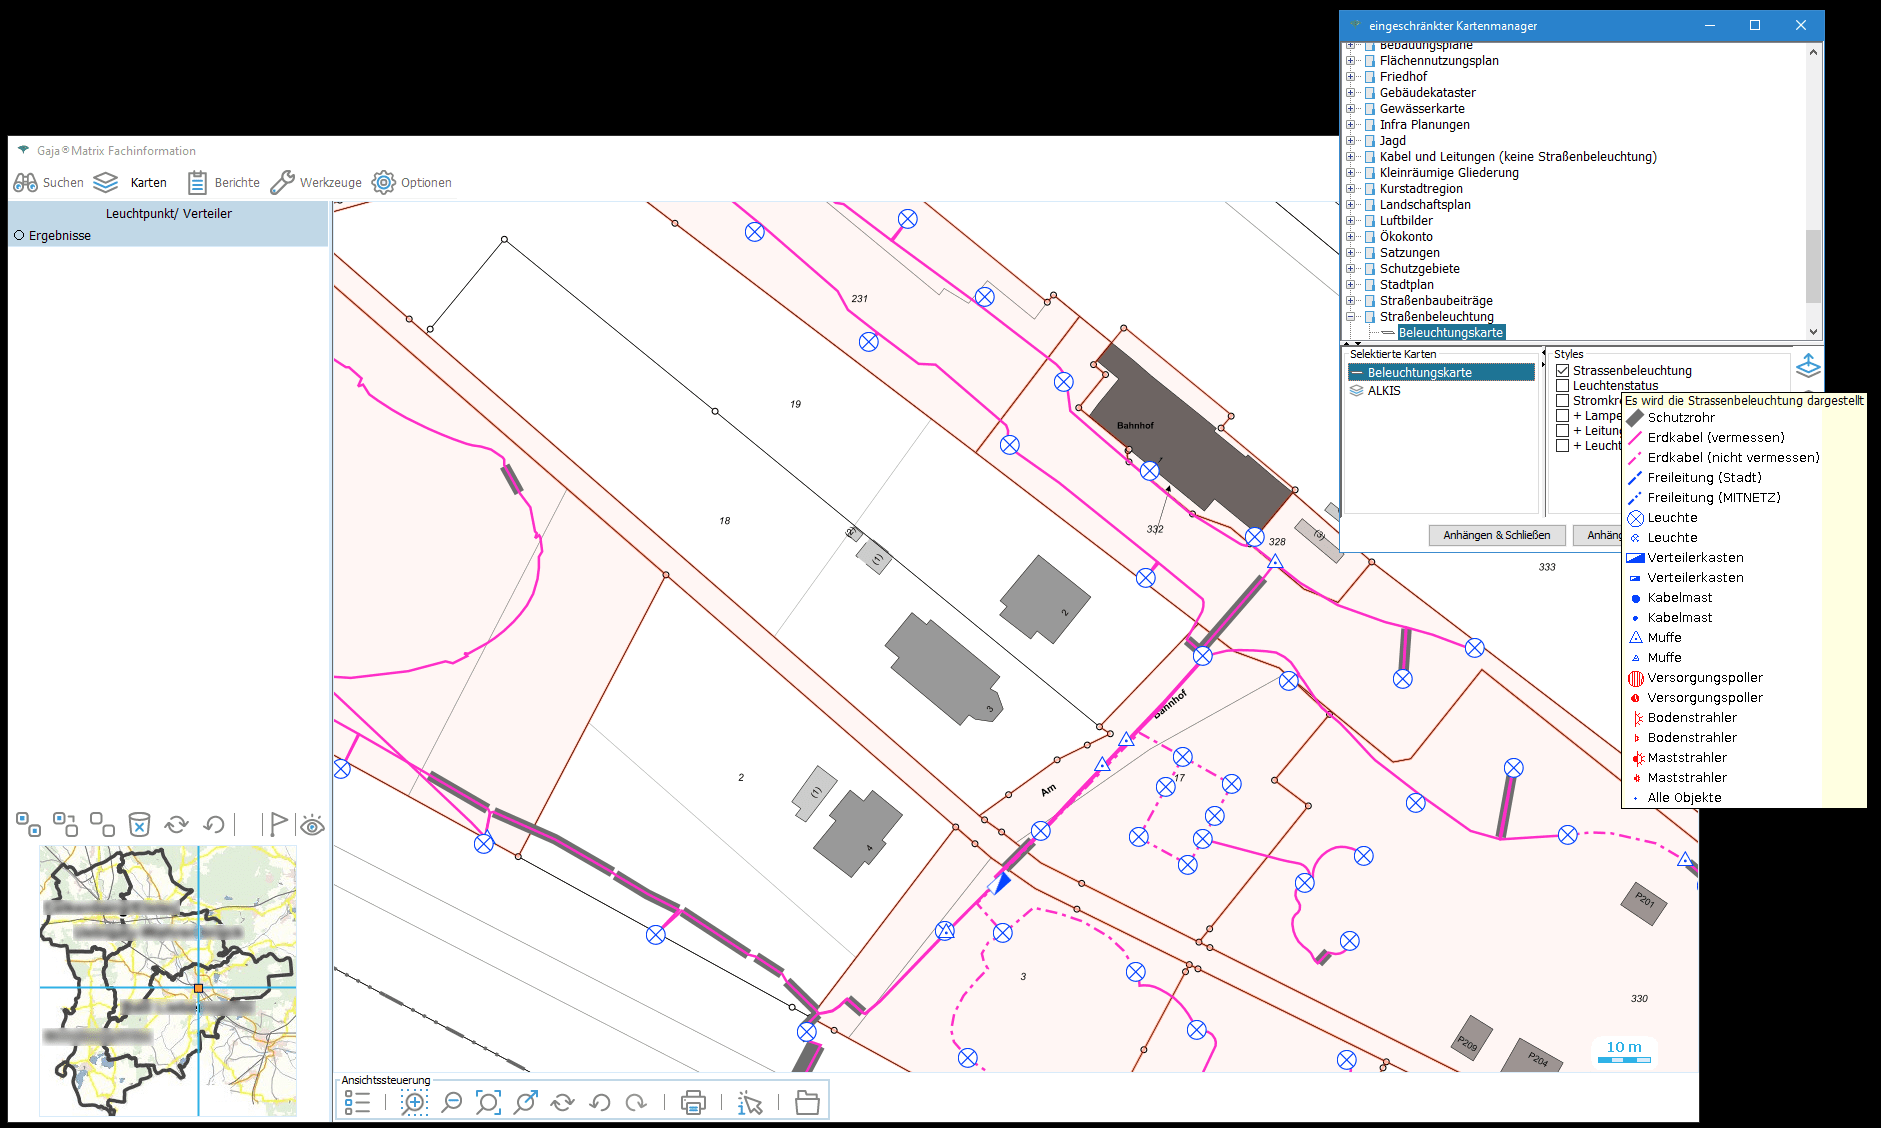Open the folder icon in view controls
Image resolution: width=1881 pixels, height=1128 pixels.
point(806,1102)
